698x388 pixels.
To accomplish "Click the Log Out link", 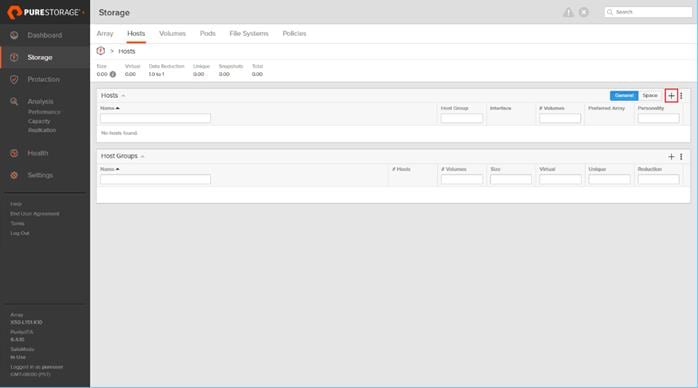I will [x=20, y=233].
